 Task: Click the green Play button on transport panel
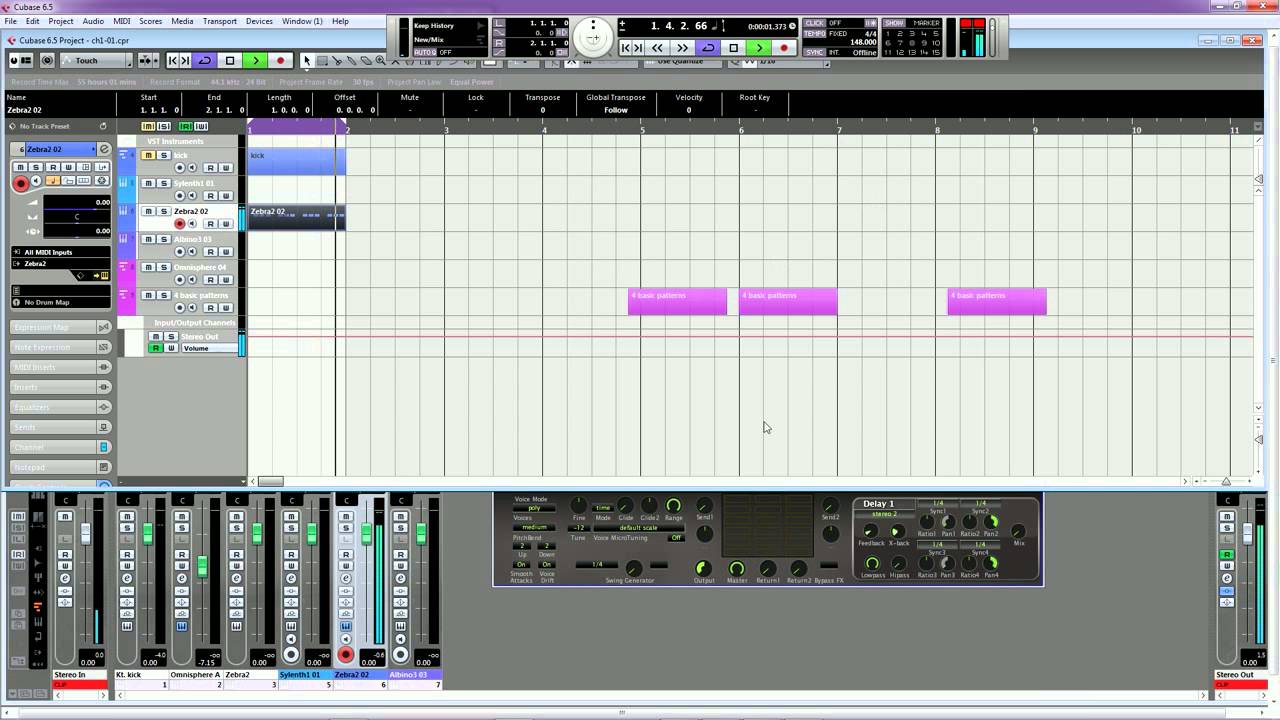point(759,47)
